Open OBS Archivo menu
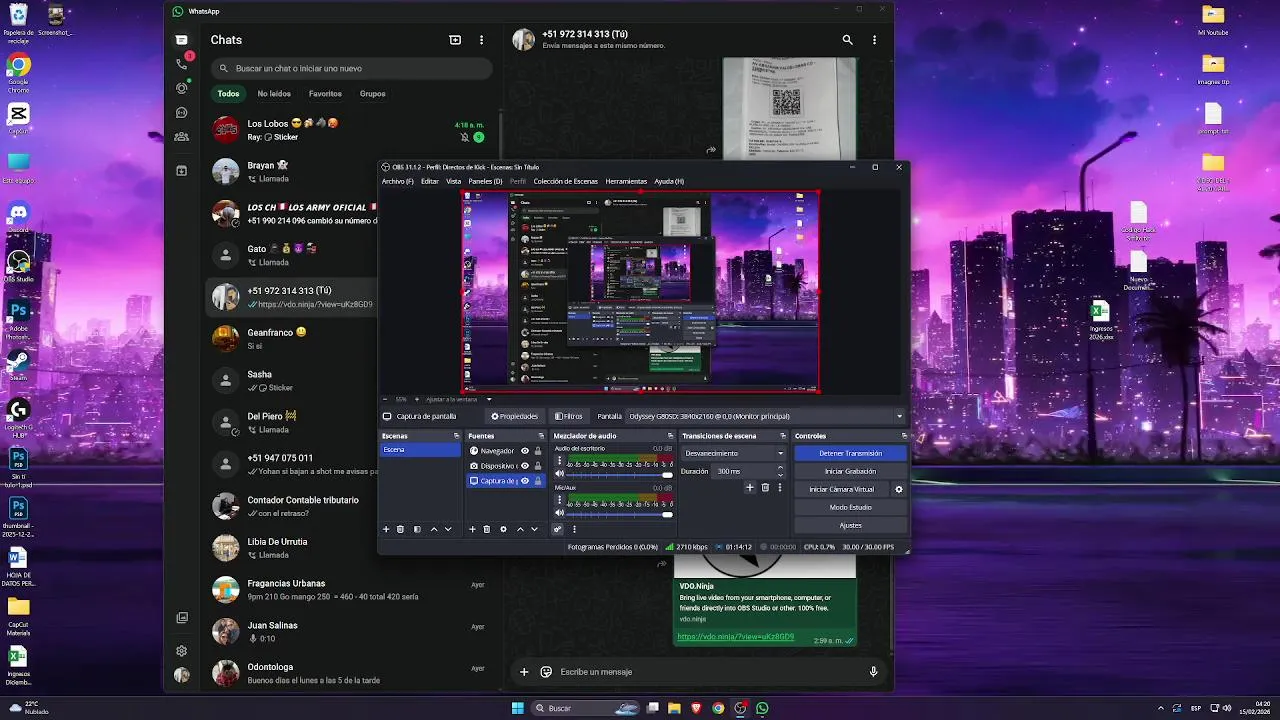Image resolution: width=1280 pixels, height=720 pixels. 397,181
